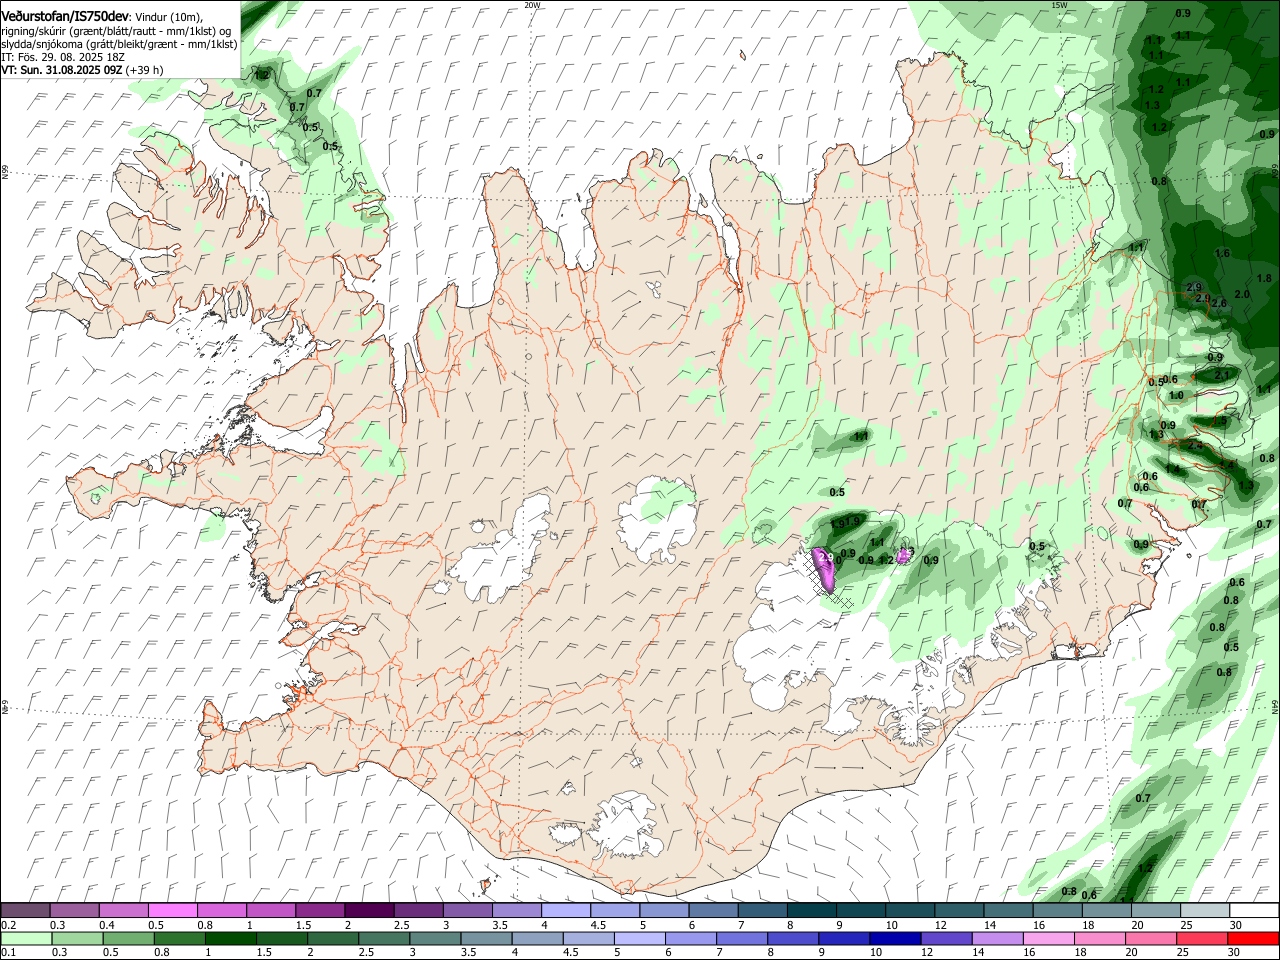1280x960 pixels.
Task: Click the bright red 30 swatch, bottom row end
Action: [1253, 938]
